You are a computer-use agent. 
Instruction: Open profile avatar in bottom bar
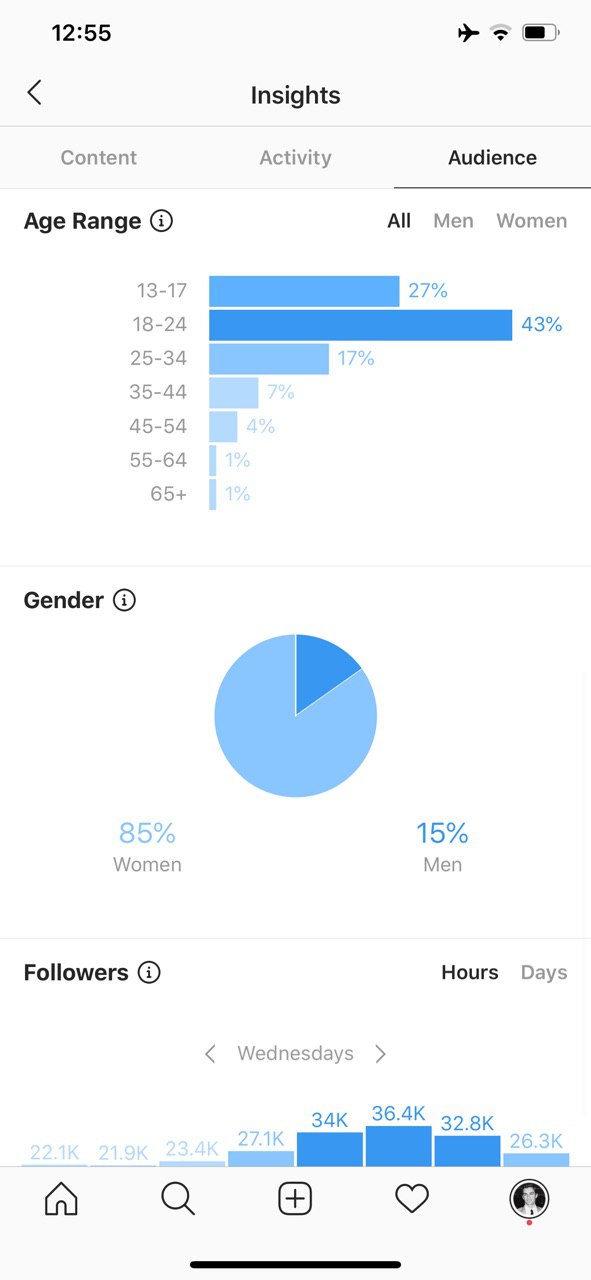(x=529, y=1199)
